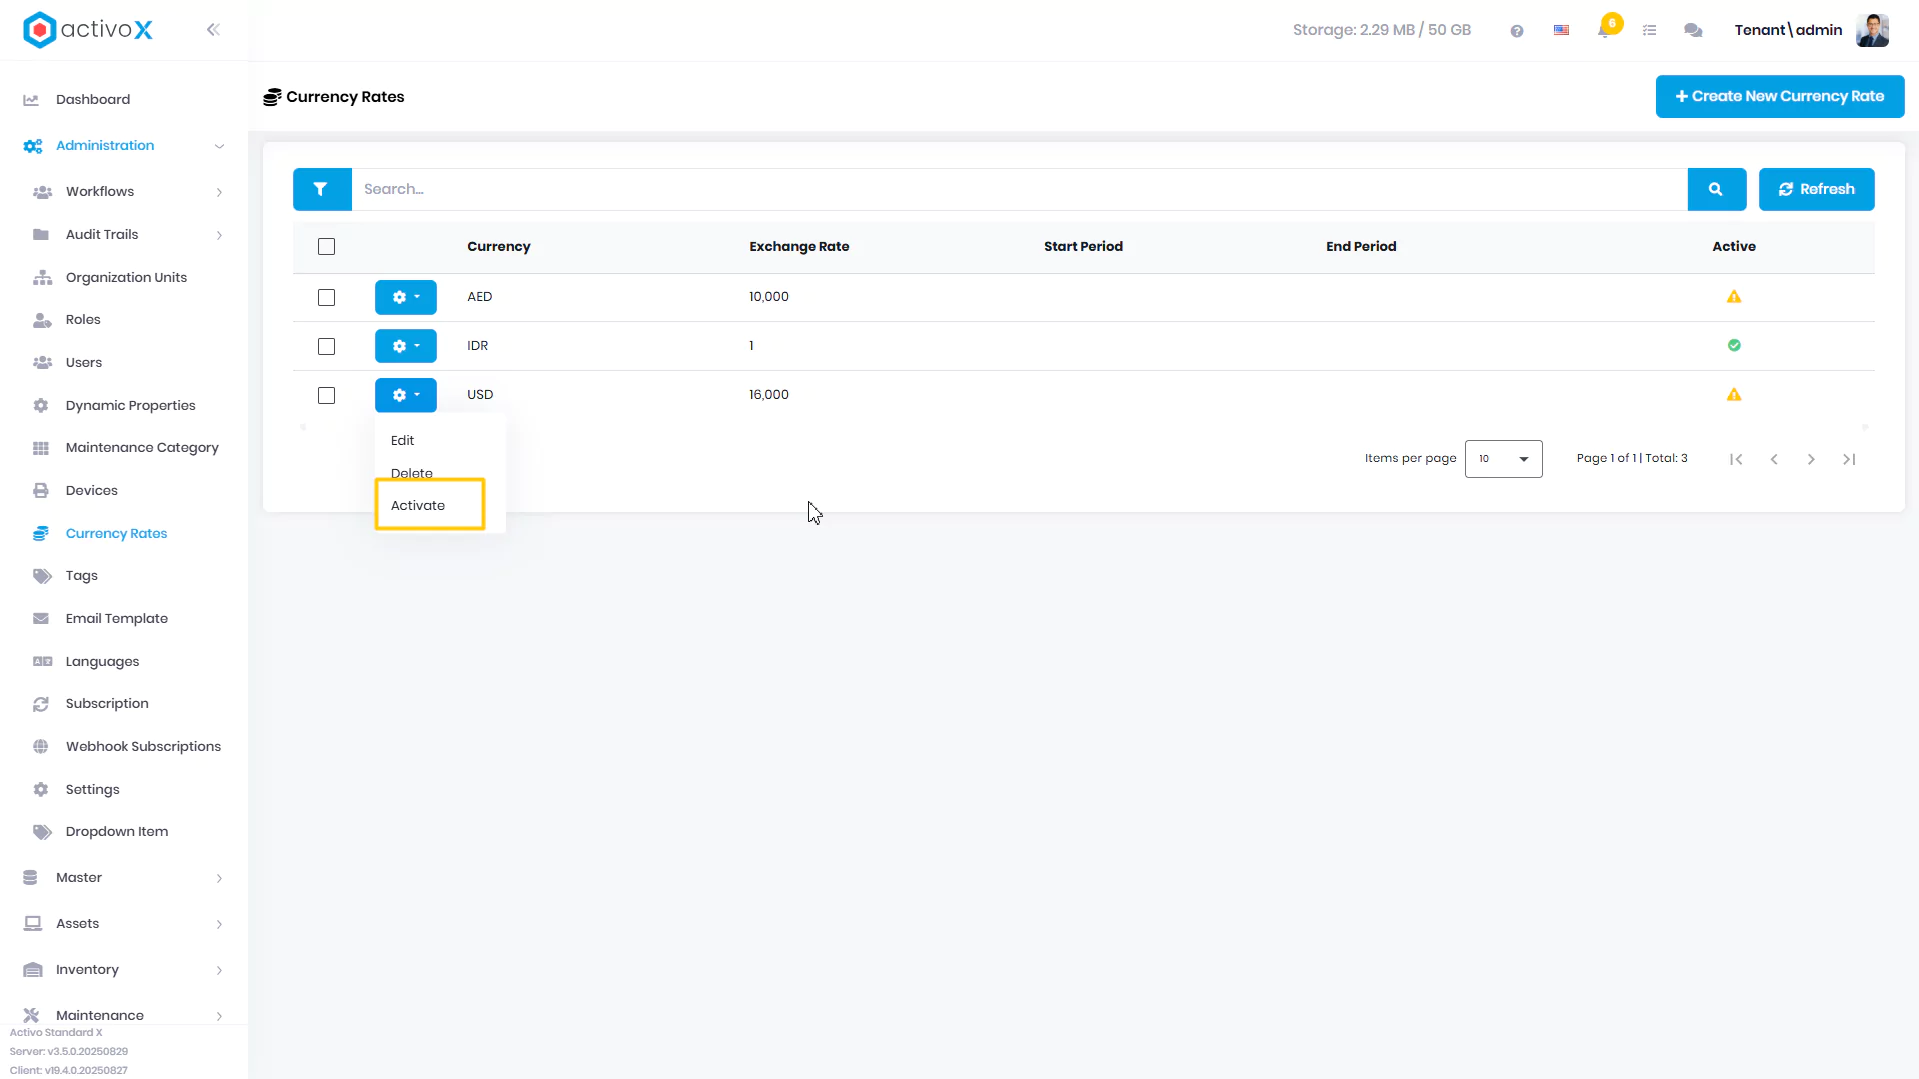Viewport: 1919px width, 1079px height.
Task: Sort by the Currency column header
Action: pyautogui.click(x=499, y=247)
